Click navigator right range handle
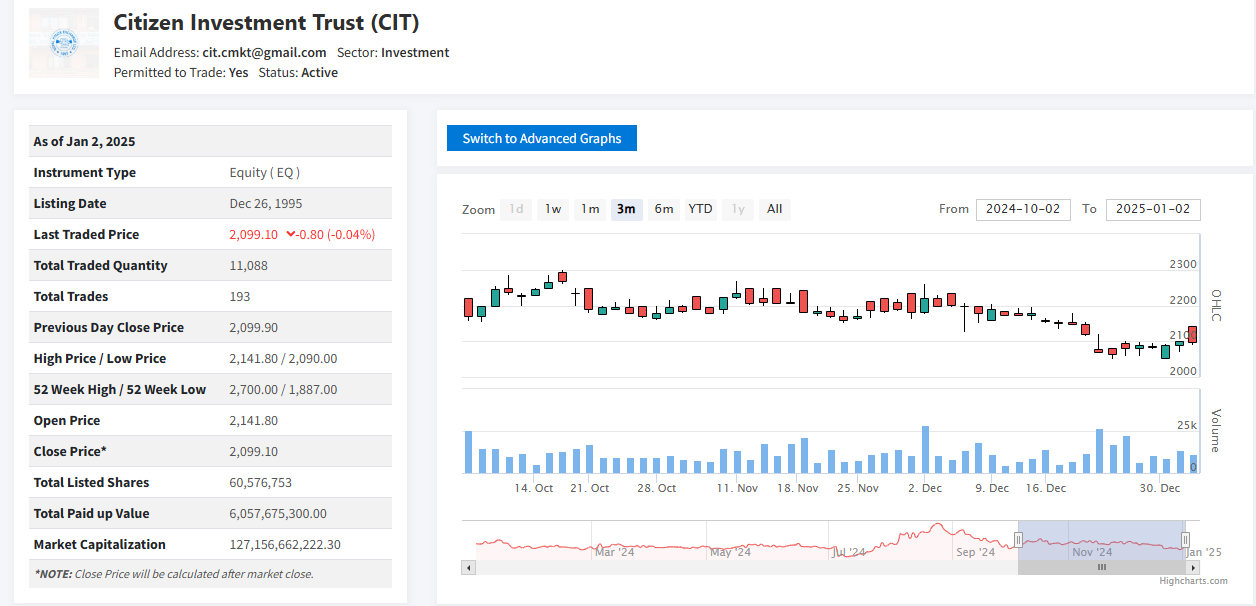The image size is (1256, 606). click(x=1185, y=541)
